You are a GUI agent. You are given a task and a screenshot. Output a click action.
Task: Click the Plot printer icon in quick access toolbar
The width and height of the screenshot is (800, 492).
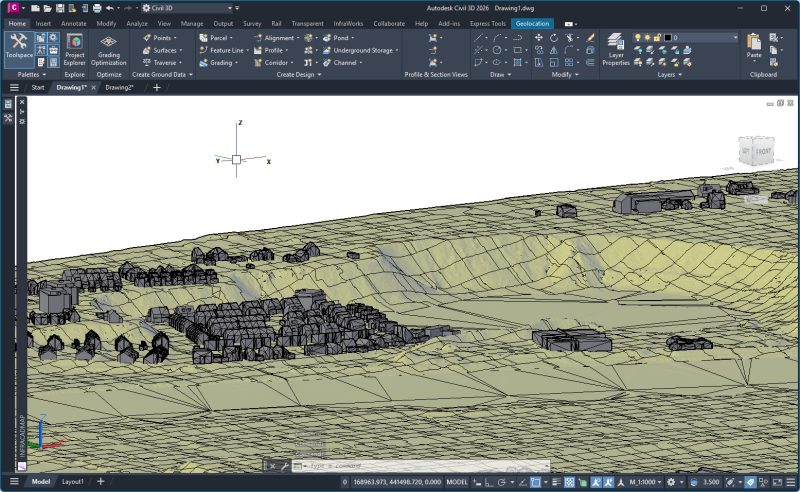coord(97,8)
